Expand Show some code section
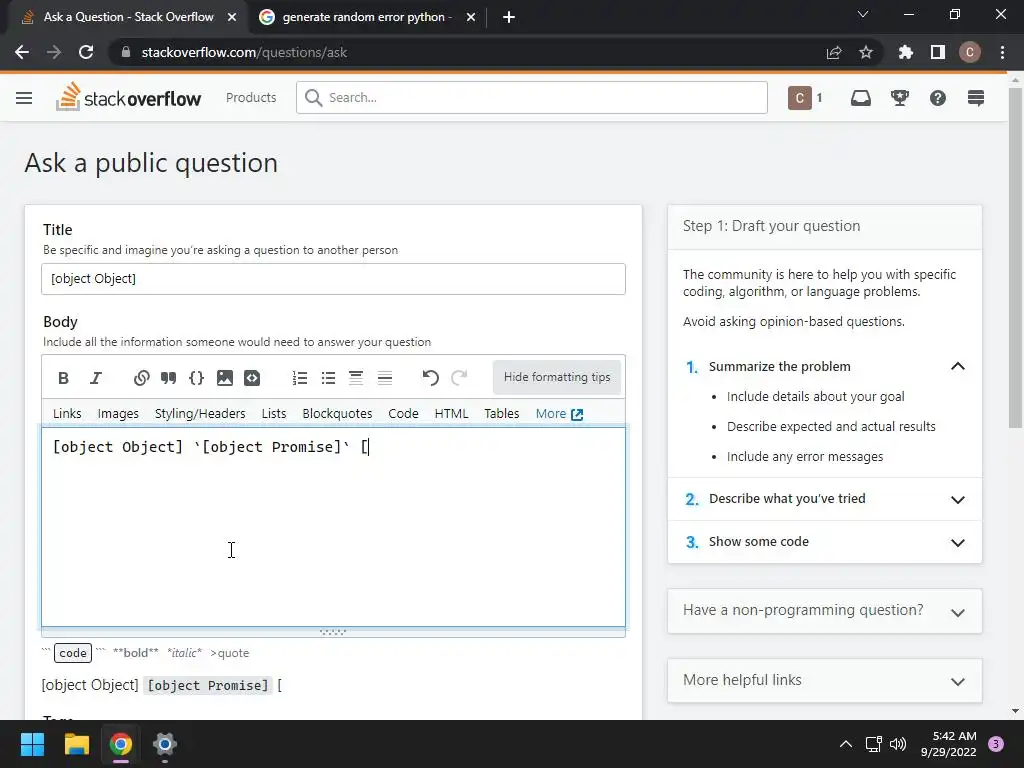 click(x=957, y=543)
